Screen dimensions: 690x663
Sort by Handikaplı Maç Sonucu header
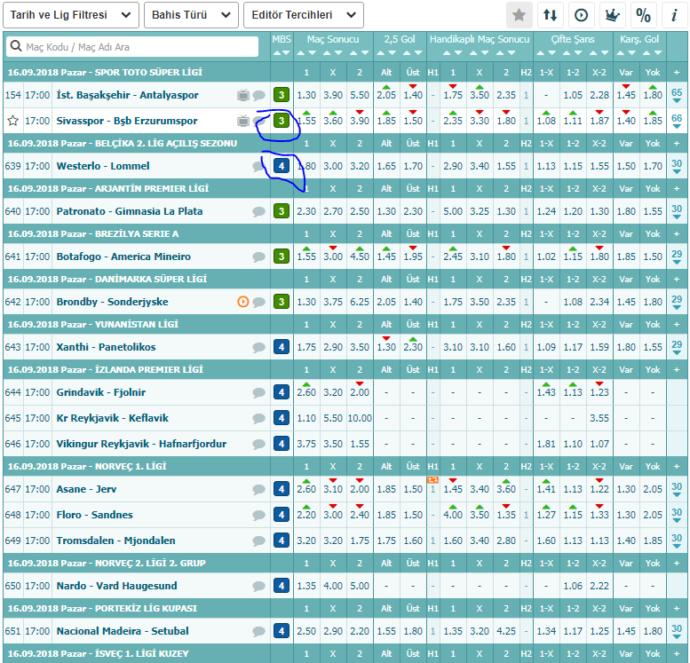480,40
